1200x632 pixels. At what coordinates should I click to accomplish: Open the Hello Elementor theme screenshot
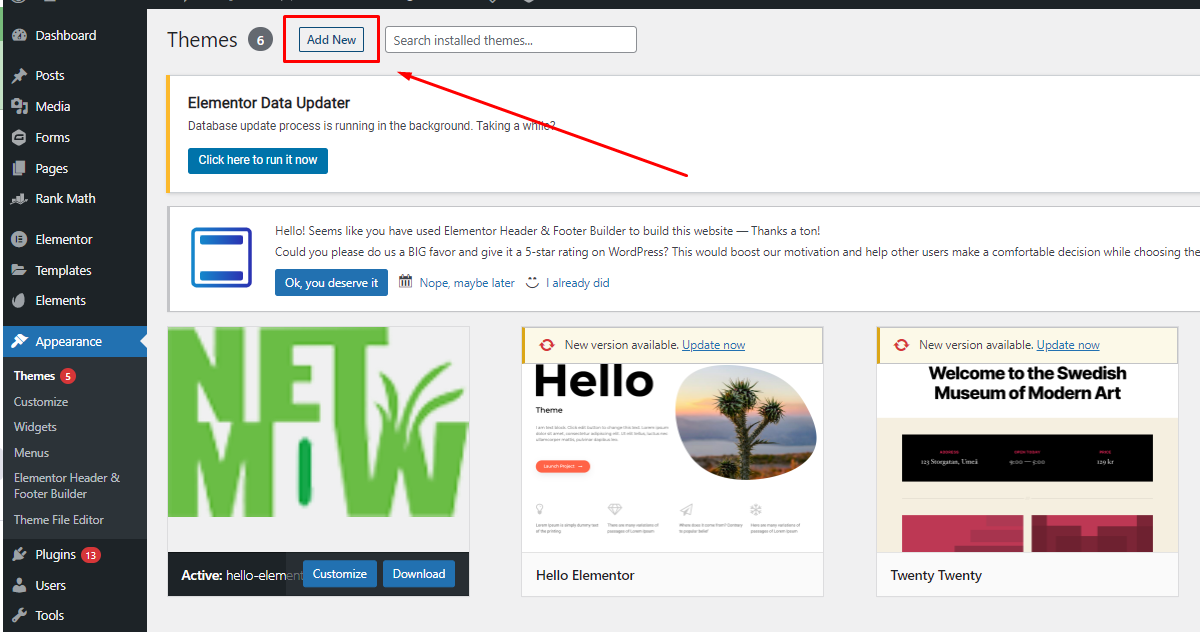[672, 458]
